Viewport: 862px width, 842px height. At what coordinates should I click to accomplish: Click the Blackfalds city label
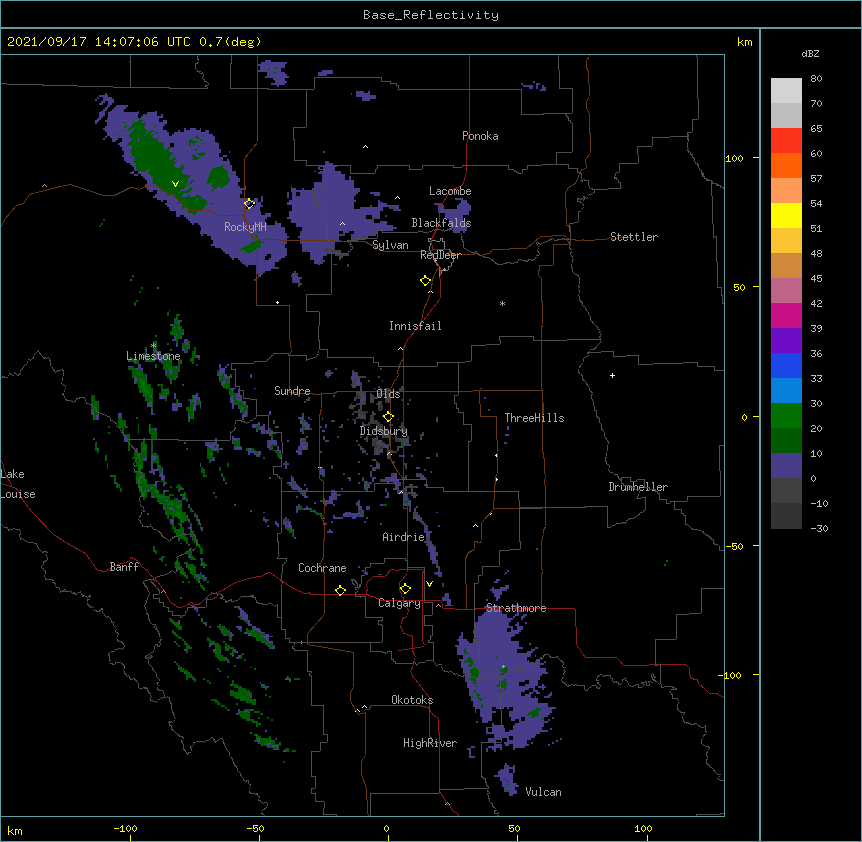tap(441, 223)
